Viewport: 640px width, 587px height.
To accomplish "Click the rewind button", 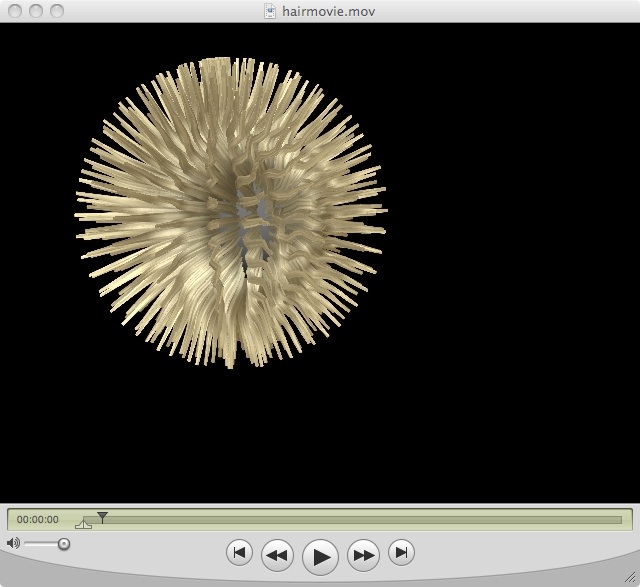I will (x=277, y=555).
